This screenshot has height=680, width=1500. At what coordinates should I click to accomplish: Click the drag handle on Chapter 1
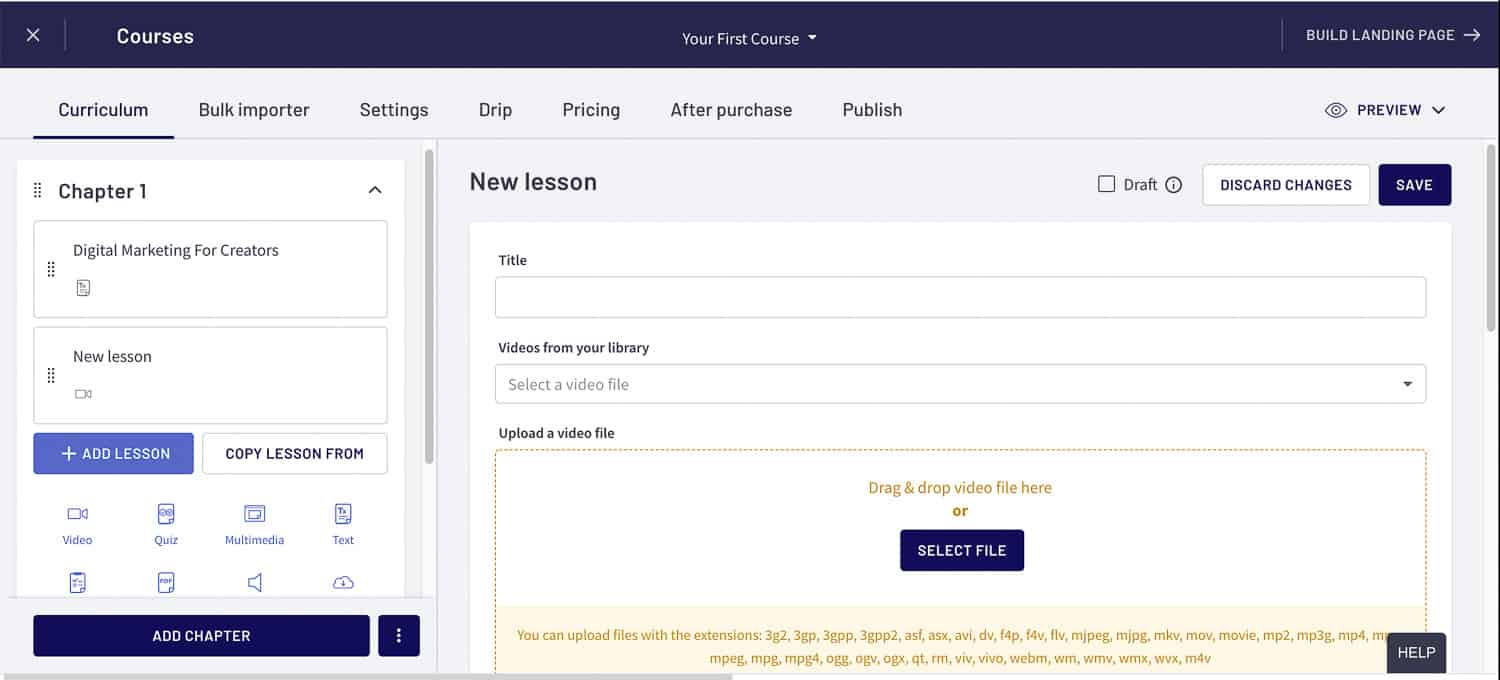38,190
